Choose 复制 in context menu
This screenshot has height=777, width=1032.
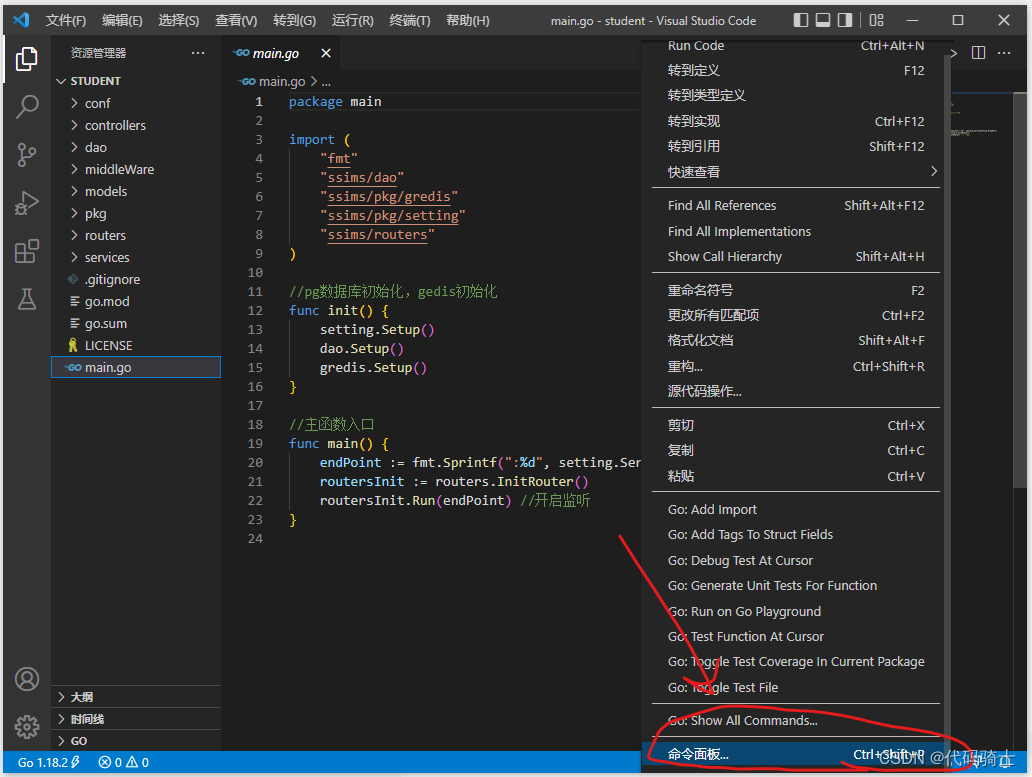point(796,450)
